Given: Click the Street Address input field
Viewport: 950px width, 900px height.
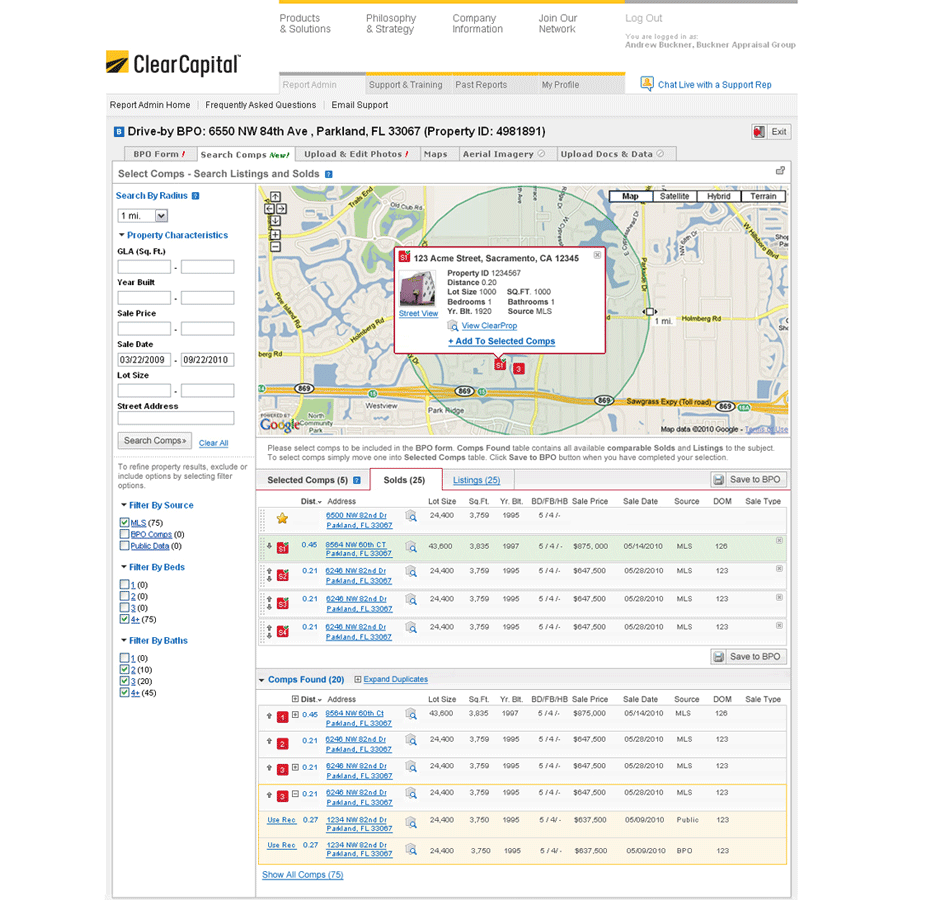Looking at the screenshot, I should pos(176,418).
